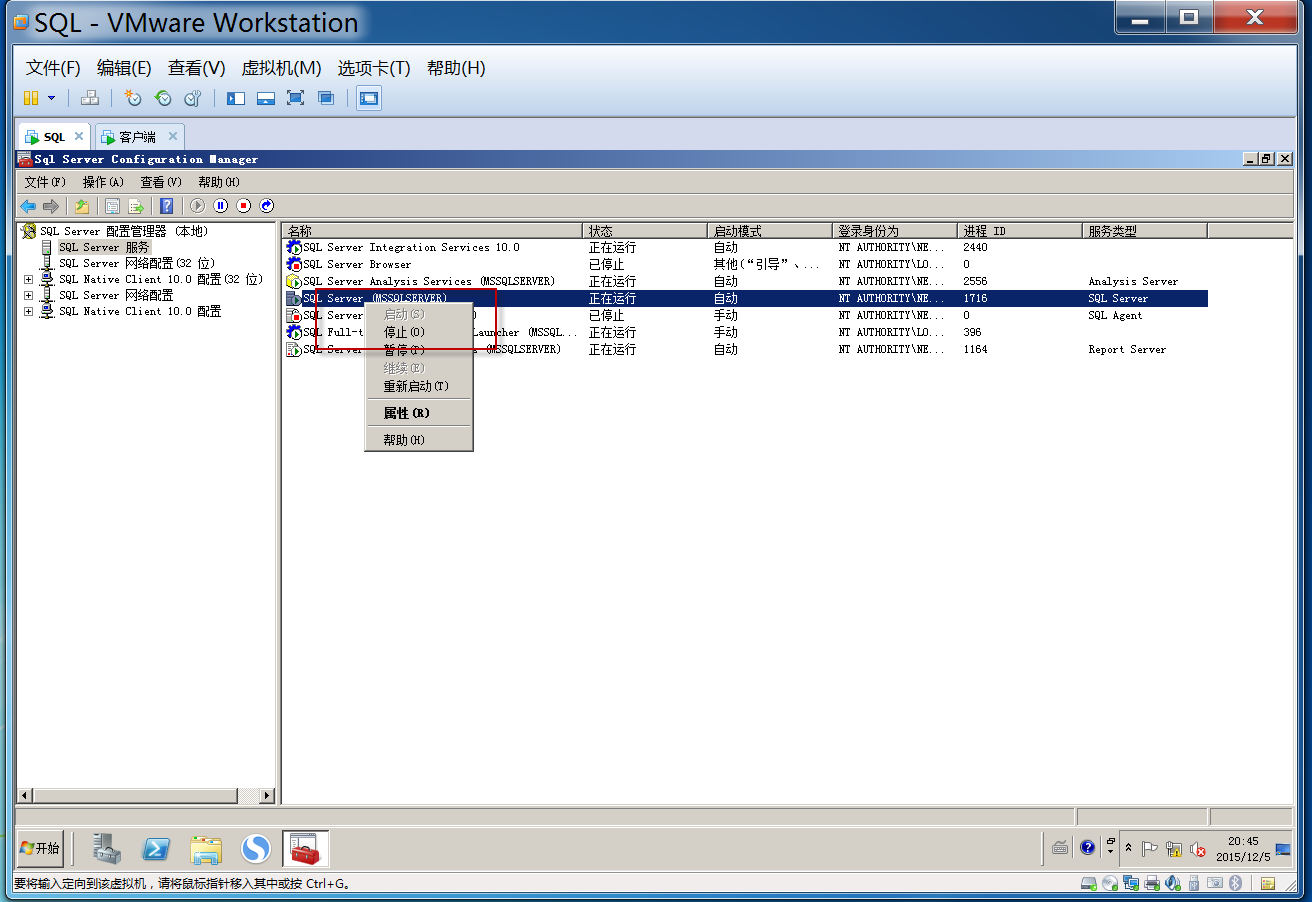Switch VMware to Unity mode
The height and width of the screenshot is (902, 1312).
[x=326, y=98]
